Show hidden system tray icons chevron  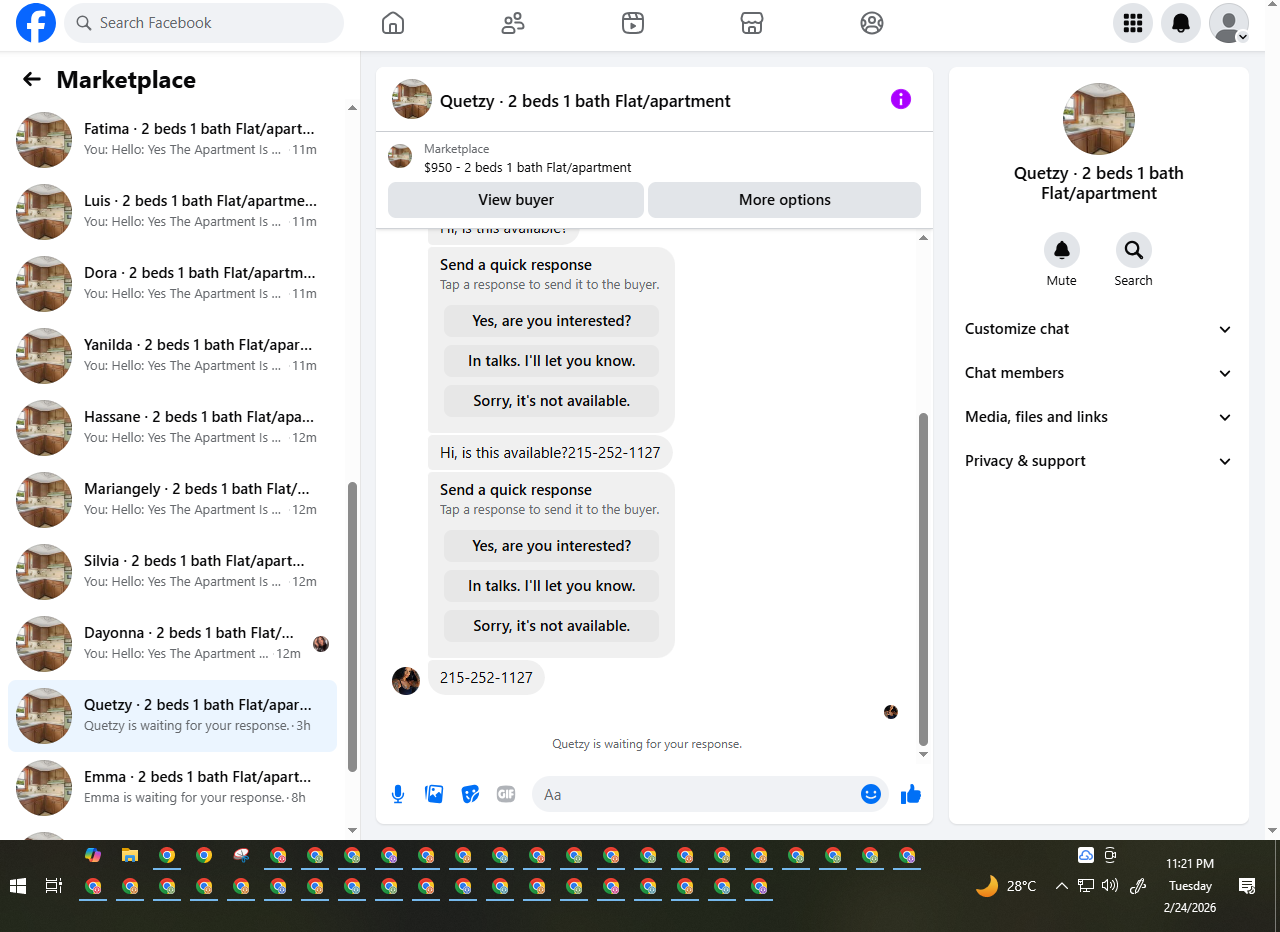(x=1061, y=886)
